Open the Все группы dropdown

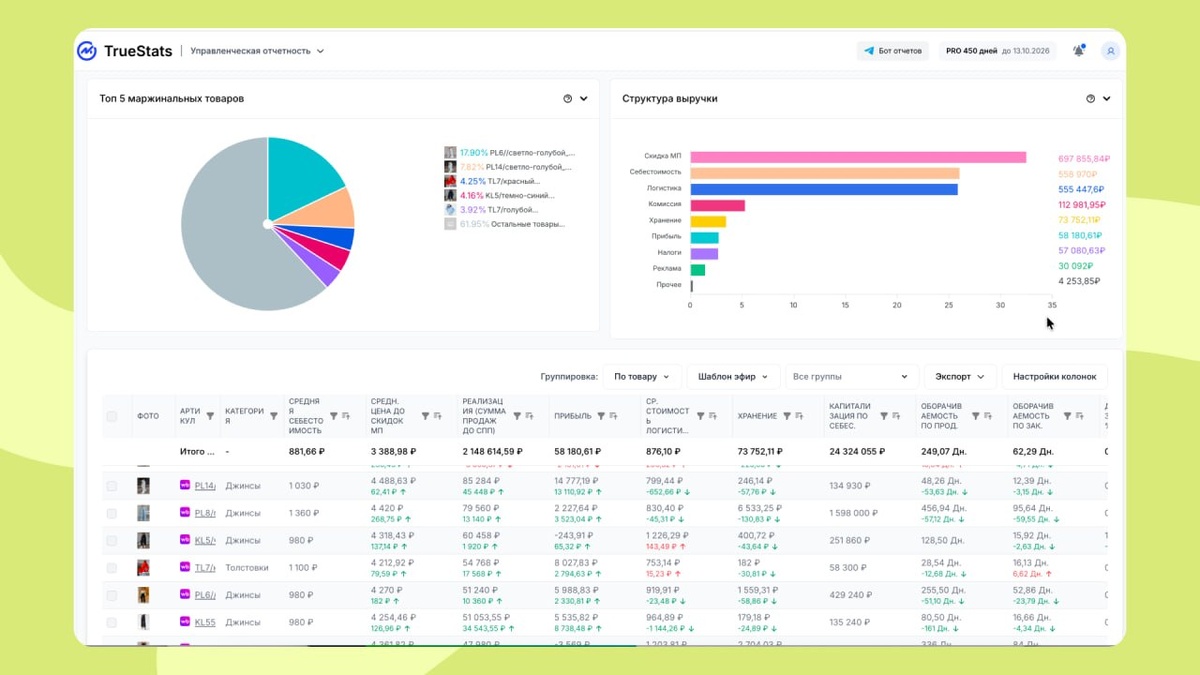pos(851,377)
